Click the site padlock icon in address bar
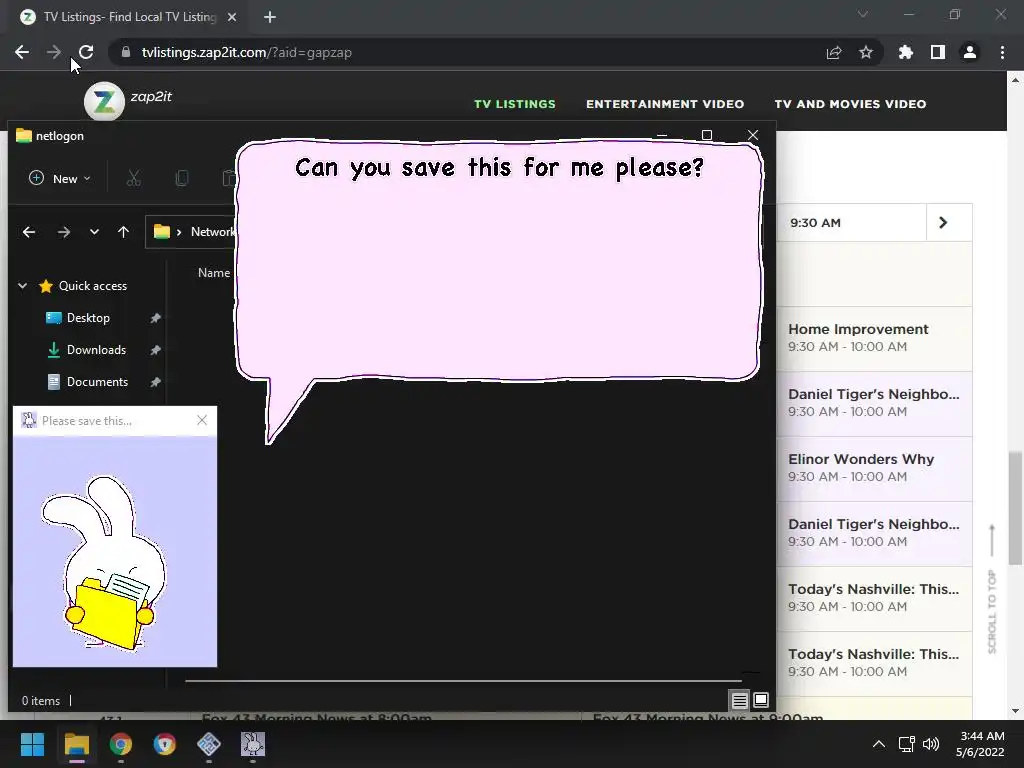 point(126,52)
